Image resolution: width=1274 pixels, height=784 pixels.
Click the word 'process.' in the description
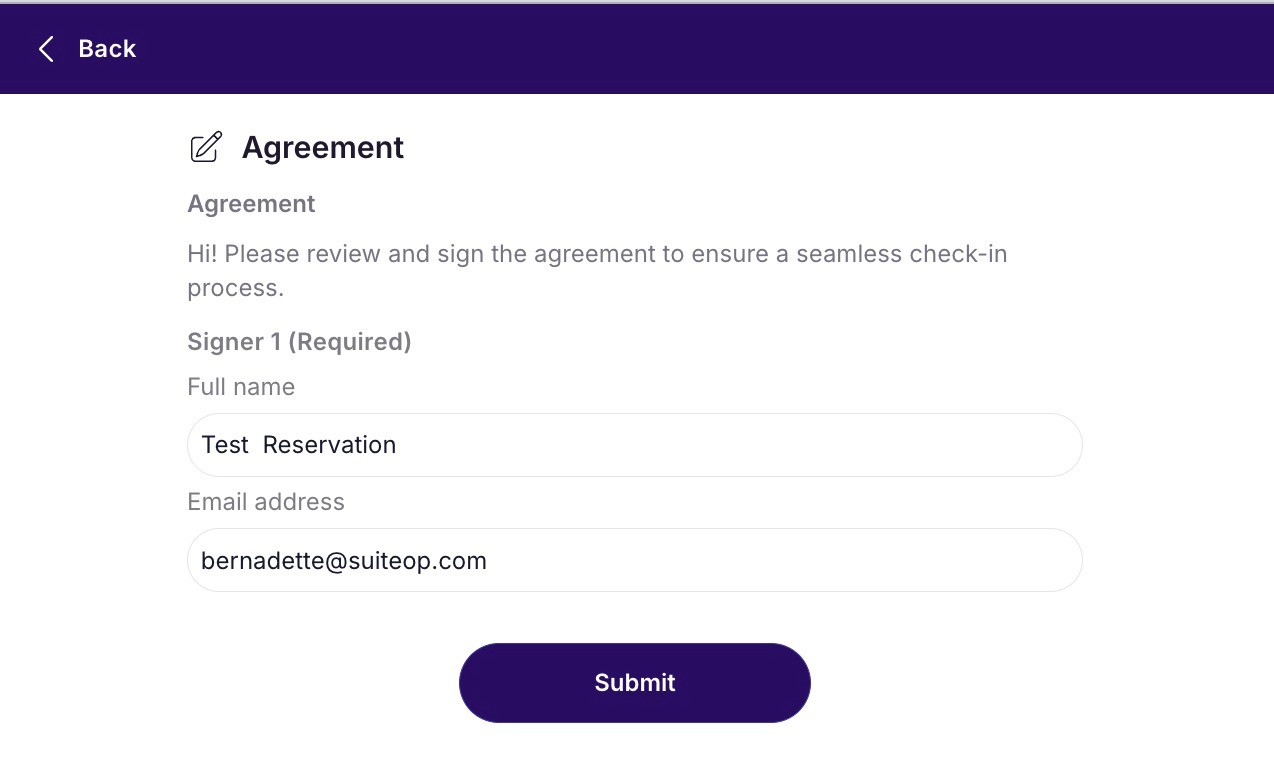pyautogui.click(x=236, y=288)
